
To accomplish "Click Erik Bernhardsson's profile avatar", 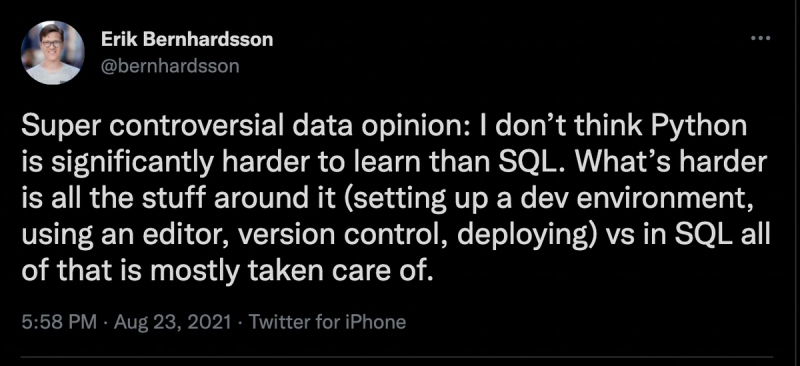I will 53,53.
